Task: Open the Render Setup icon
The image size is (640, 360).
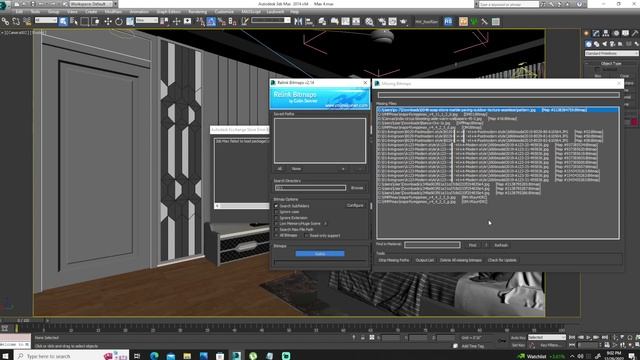Action: 382,22
